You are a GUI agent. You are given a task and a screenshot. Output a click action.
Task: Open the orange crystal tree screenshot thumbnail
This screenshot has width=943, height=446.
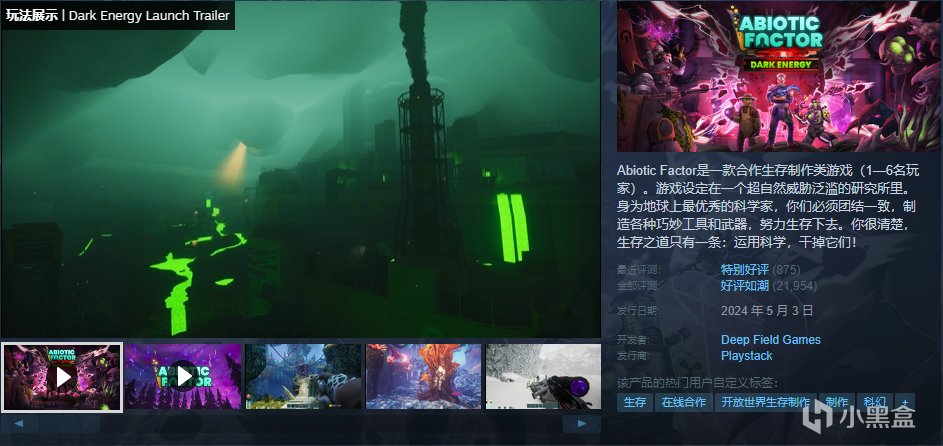pos(423,376)
